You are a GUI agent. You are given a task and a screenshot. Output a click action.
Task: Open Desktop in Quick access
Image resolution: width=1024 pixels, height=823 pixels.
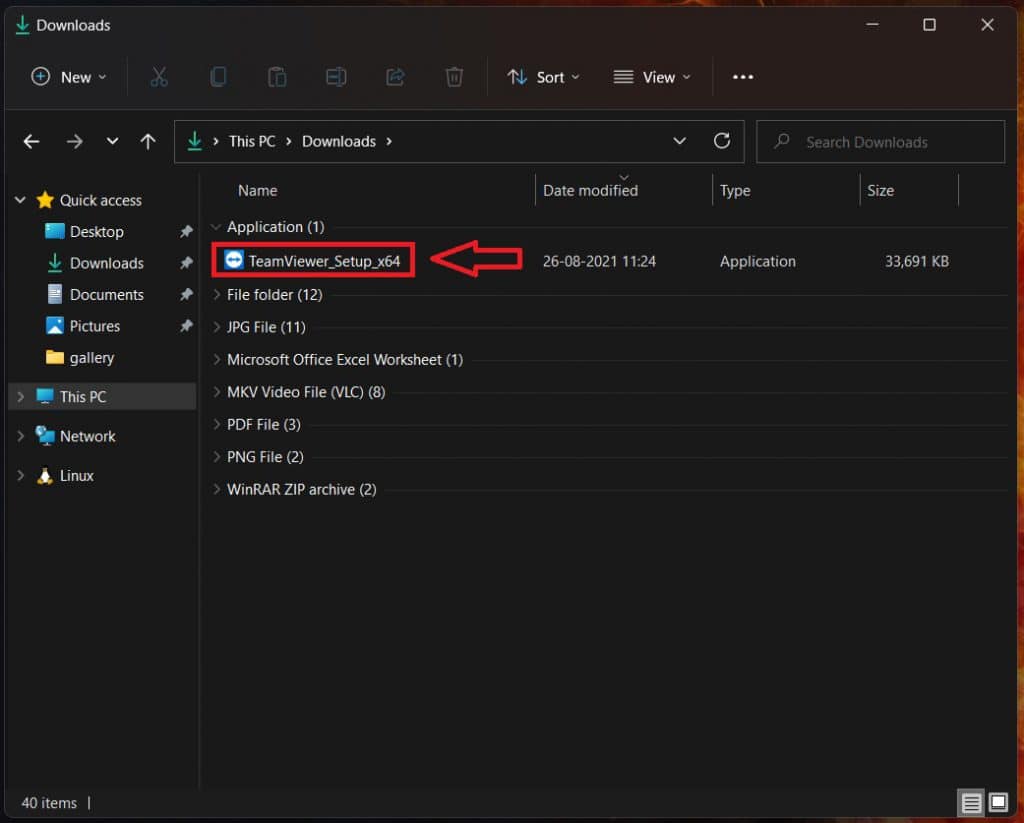click(x=97, y=231)
